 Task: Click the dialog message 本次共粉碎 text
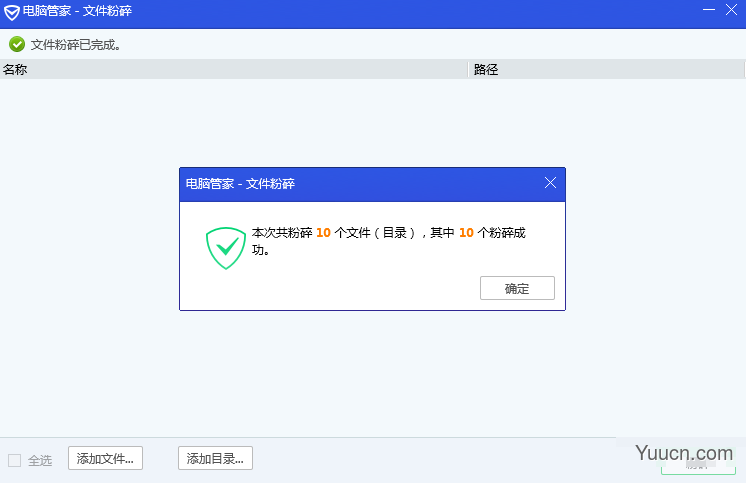[388, 241]
